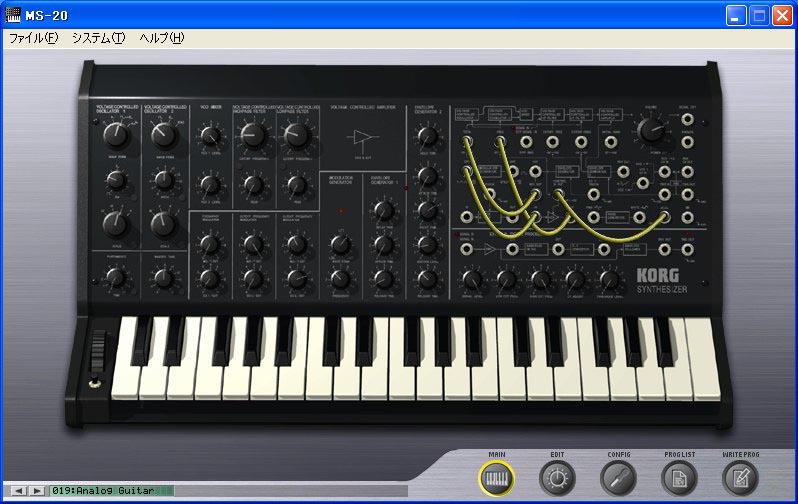Click the VCO 1 scale knob
The image size is (798, 504).
coord(116,224)
